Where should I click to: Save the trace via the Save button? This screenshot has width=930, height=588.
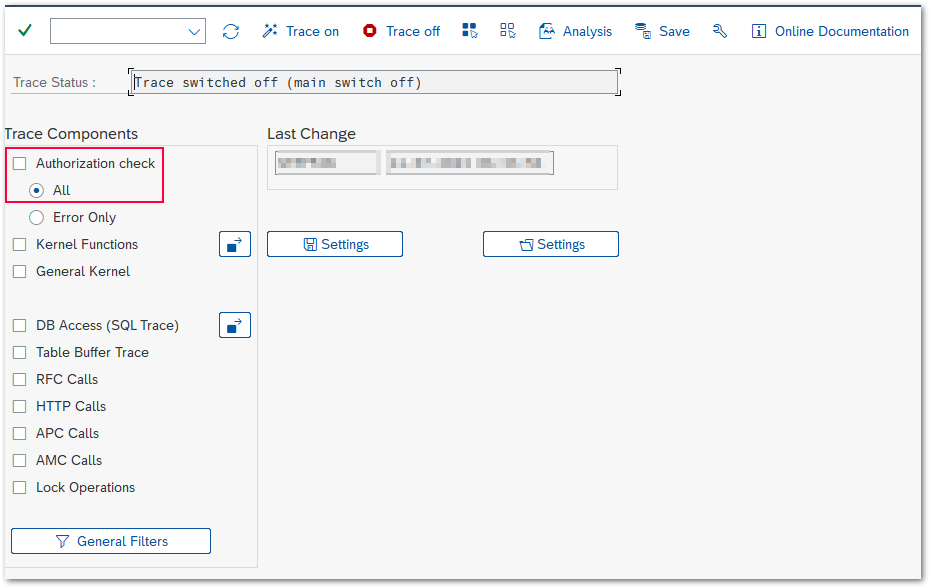[x=662, y=31]
